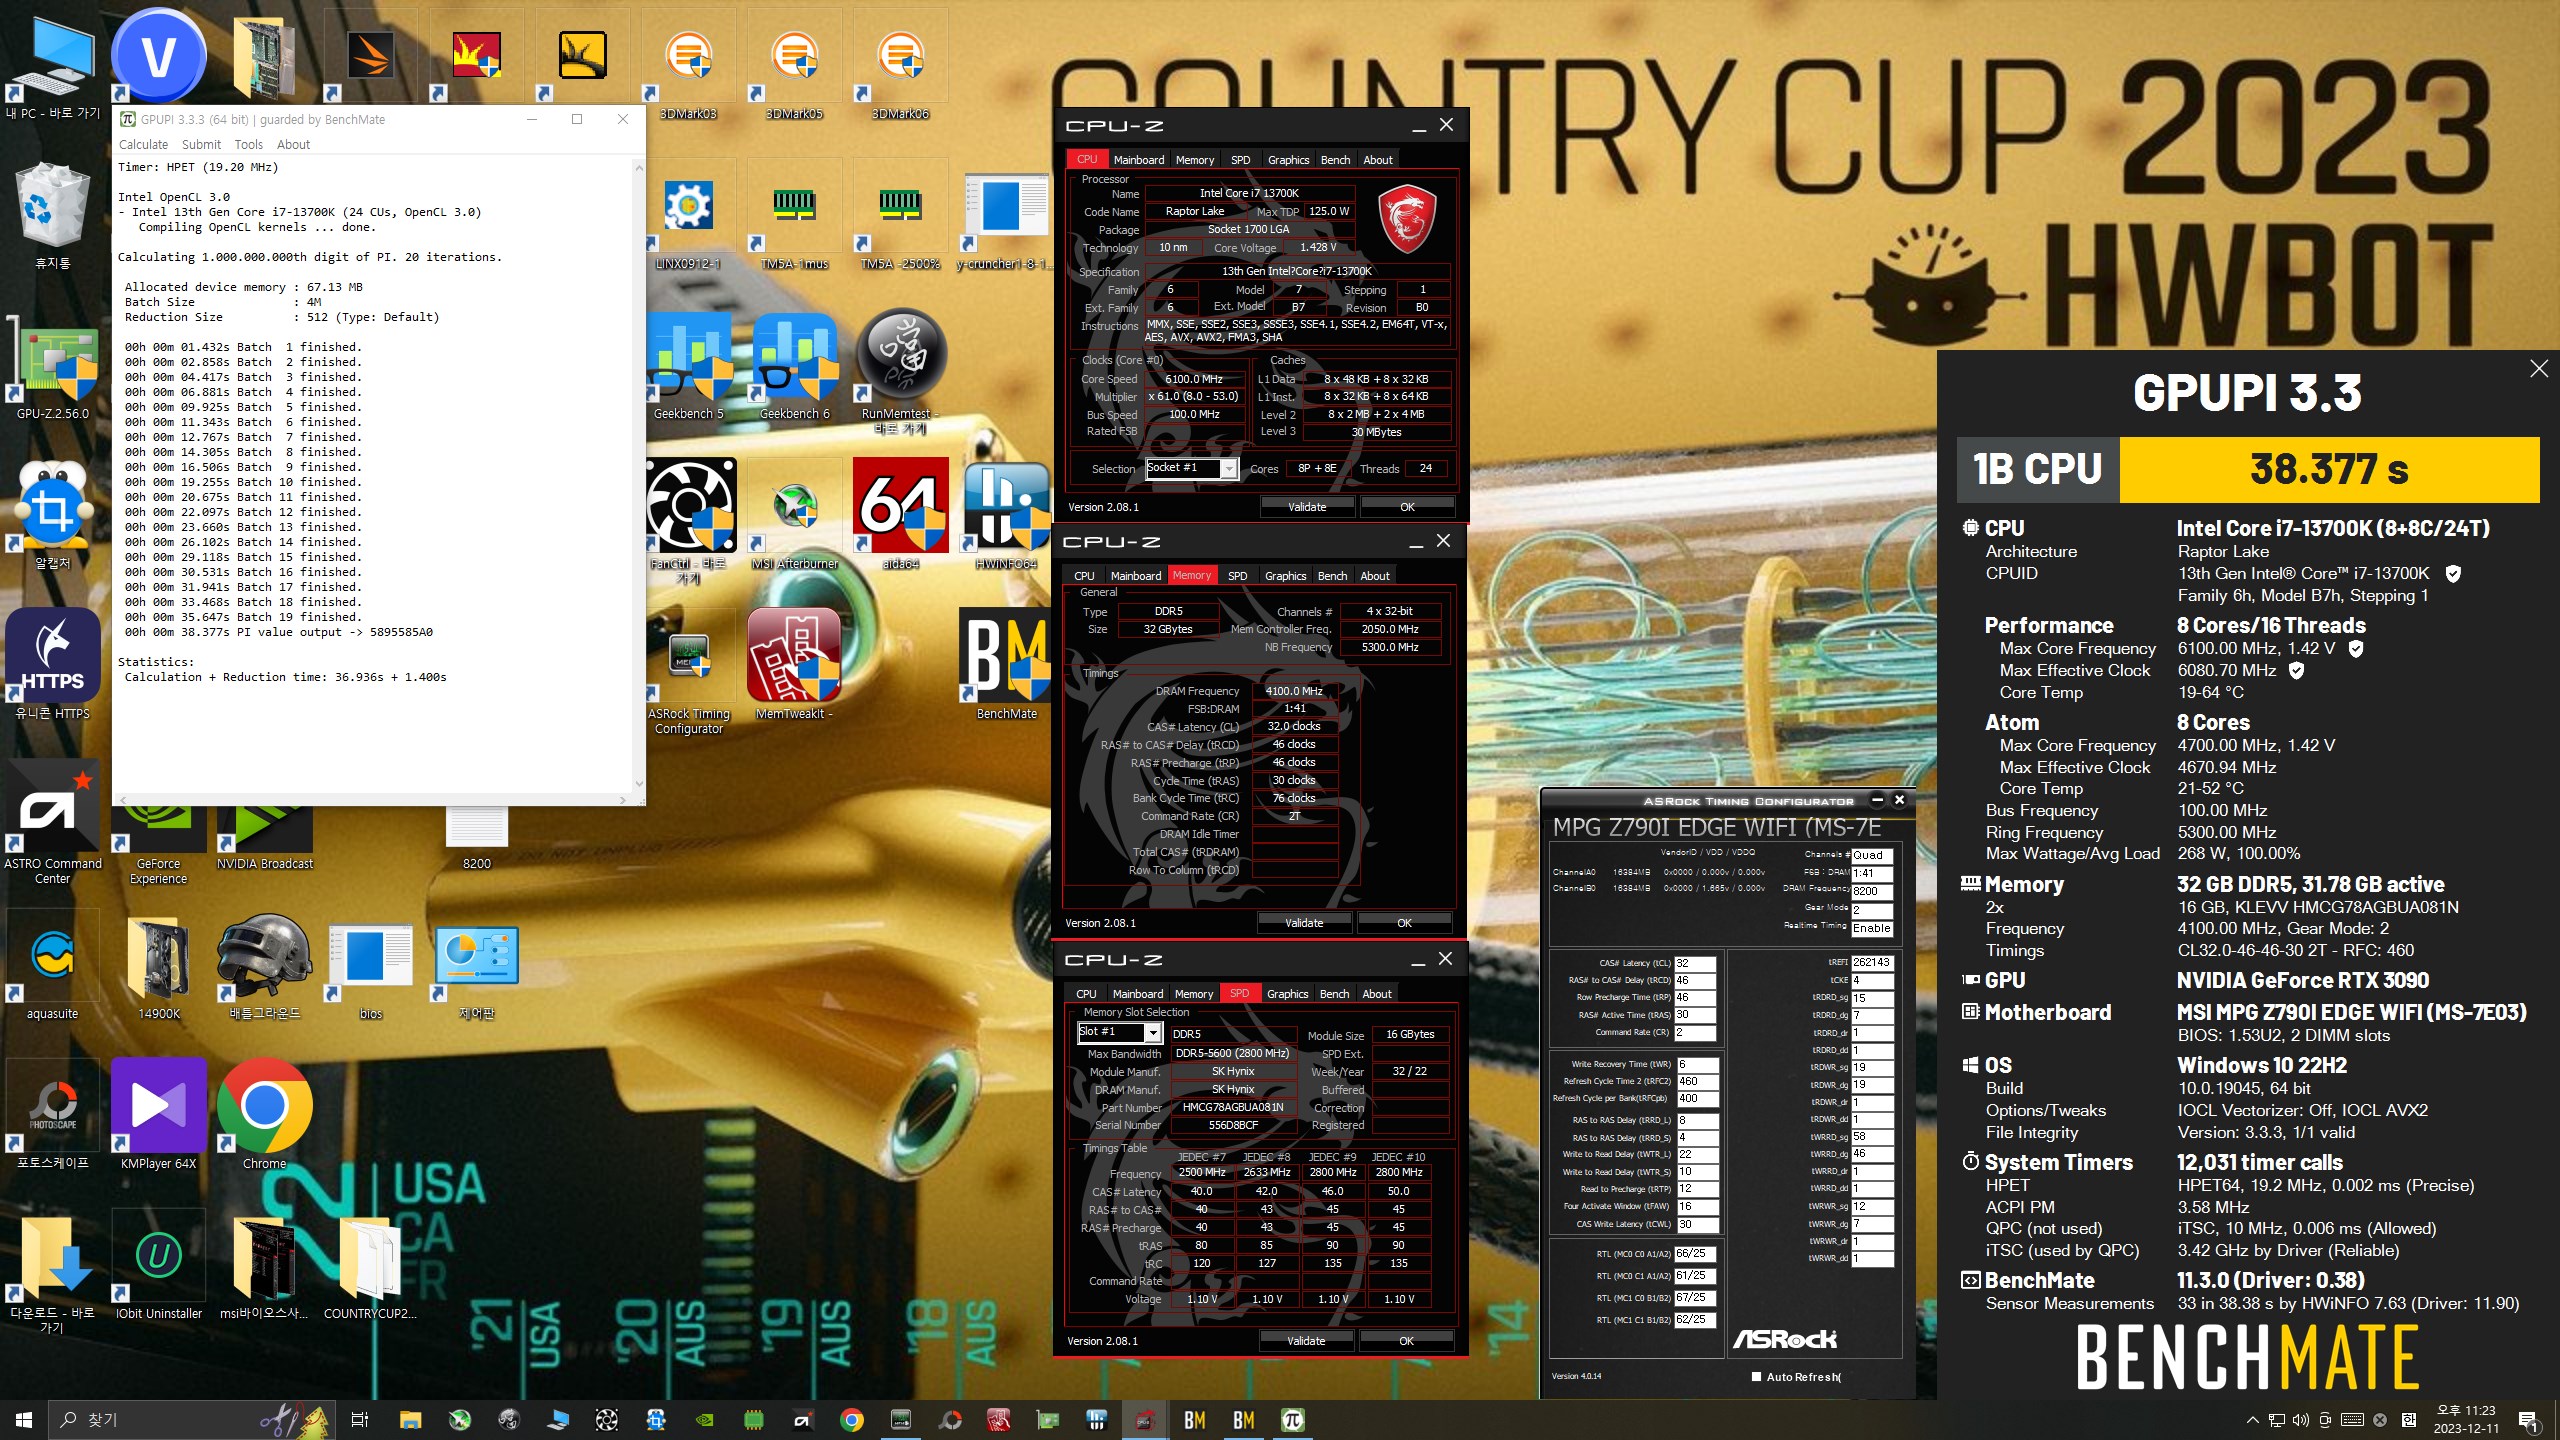Screen dimensions: 2560x1440
Task: Click the CAS# Latency (tCL) field in ASRock
Action: pyautogui.click(x=1696, y=964)
